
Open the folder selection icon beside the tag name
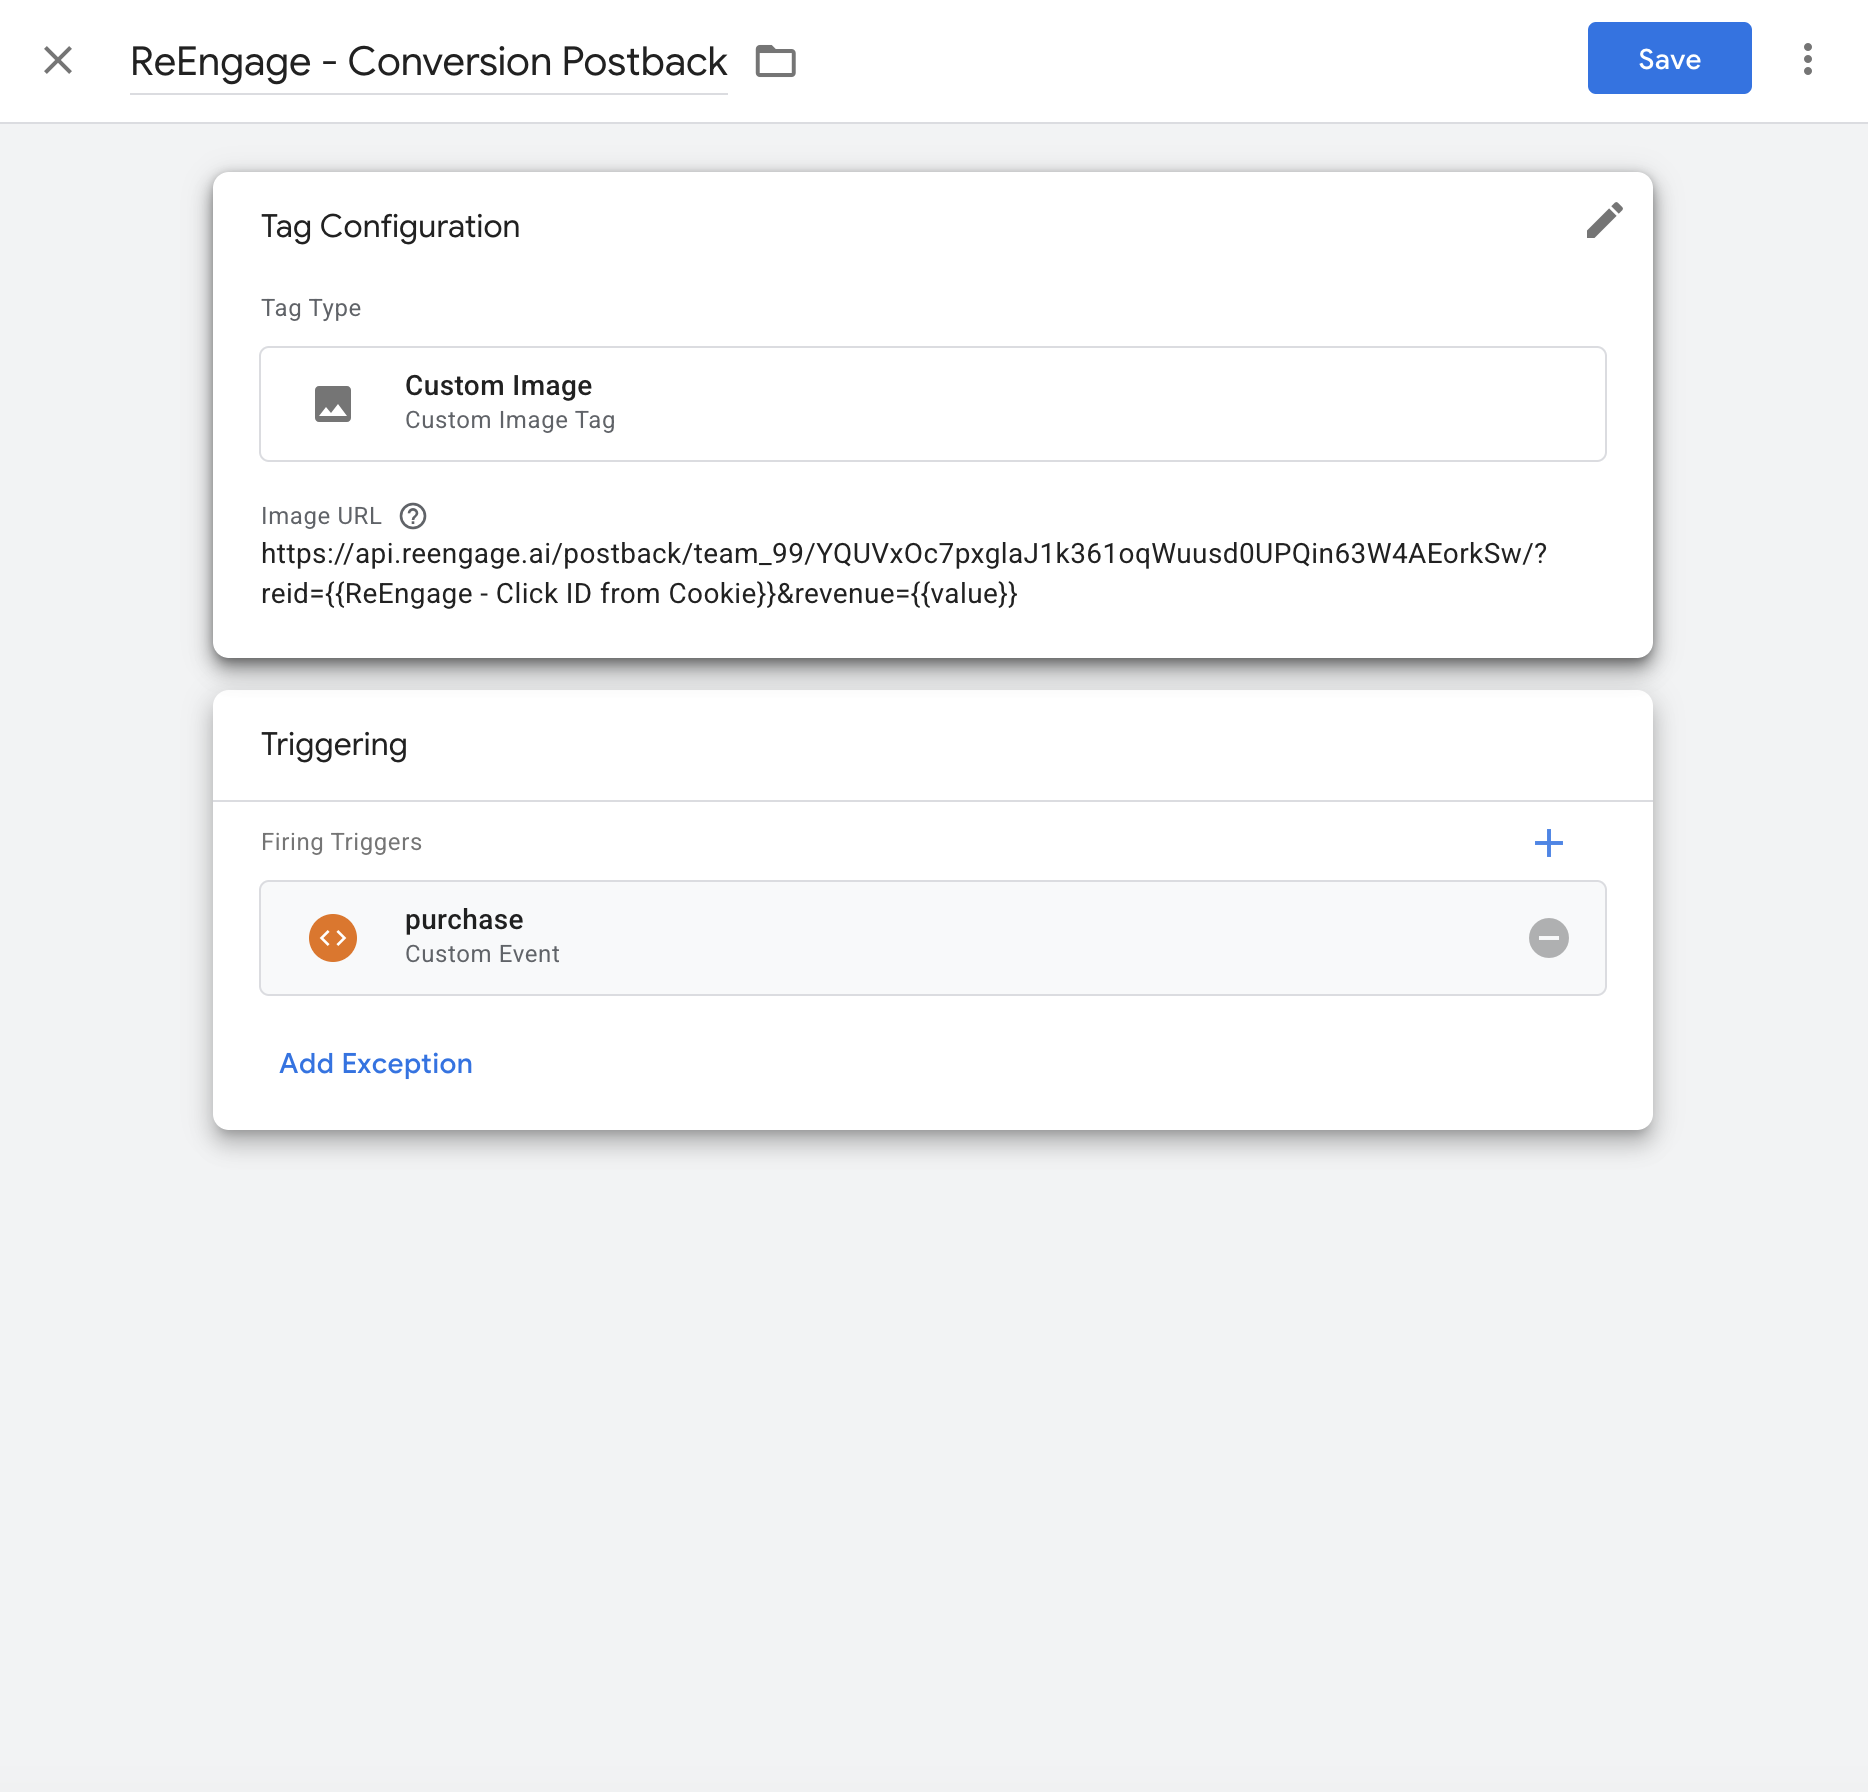coord(775,61)
